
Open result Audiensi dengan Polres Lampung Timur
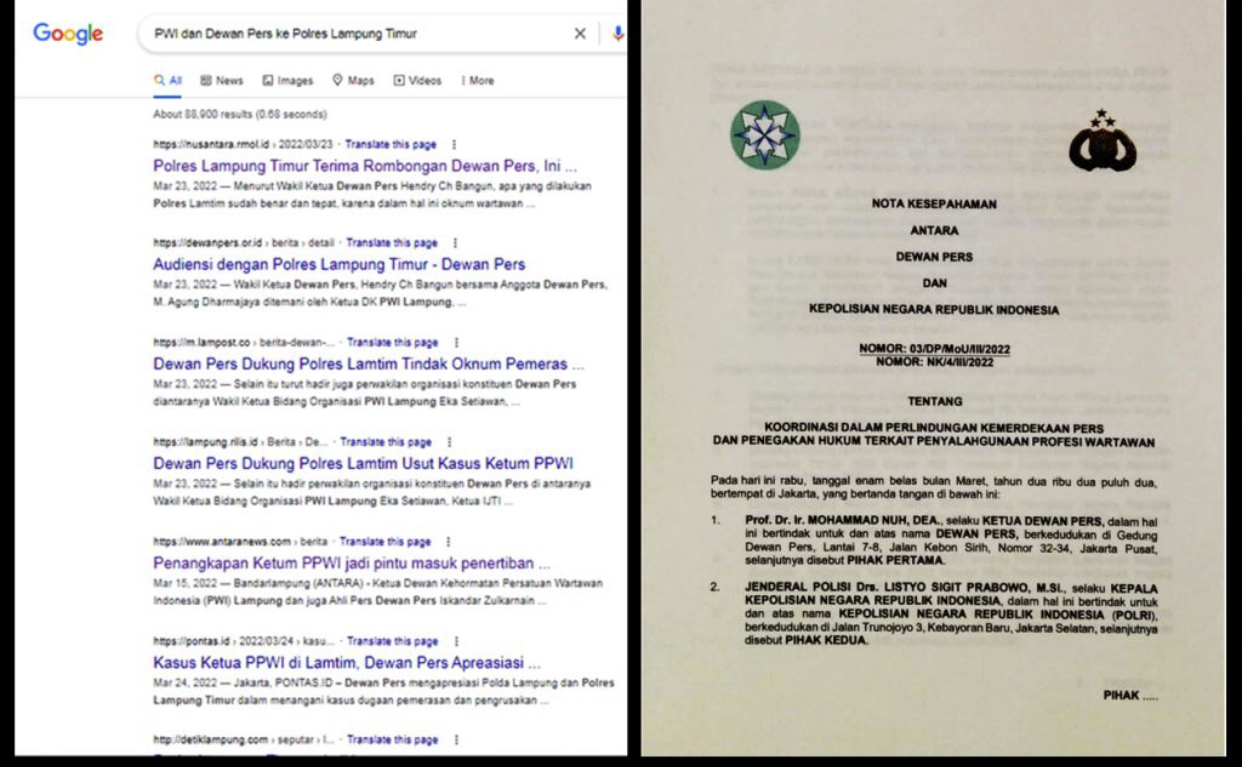(x=339, y=264)
